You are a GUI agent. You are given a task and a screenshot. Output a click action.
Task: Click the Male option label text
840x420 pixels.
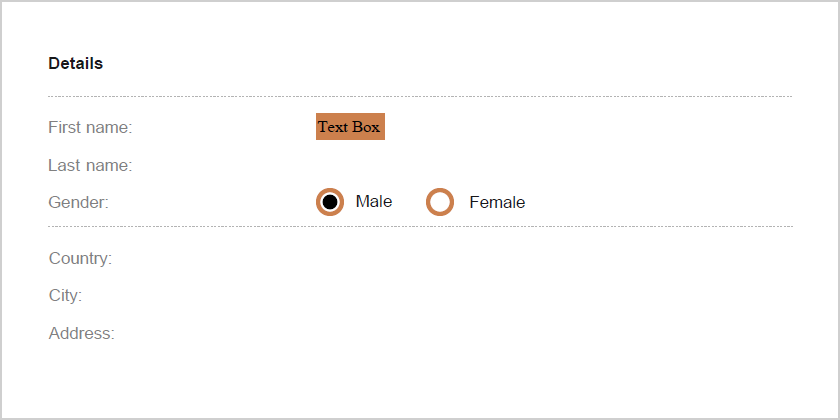pyautogui.click(x=374, y=202)
